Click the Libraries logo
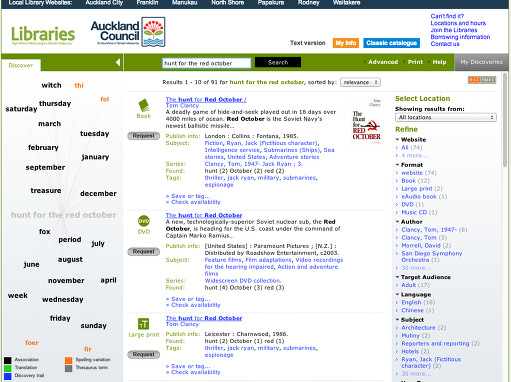Screen dimensions: 511x382 (x=43, y=35)
